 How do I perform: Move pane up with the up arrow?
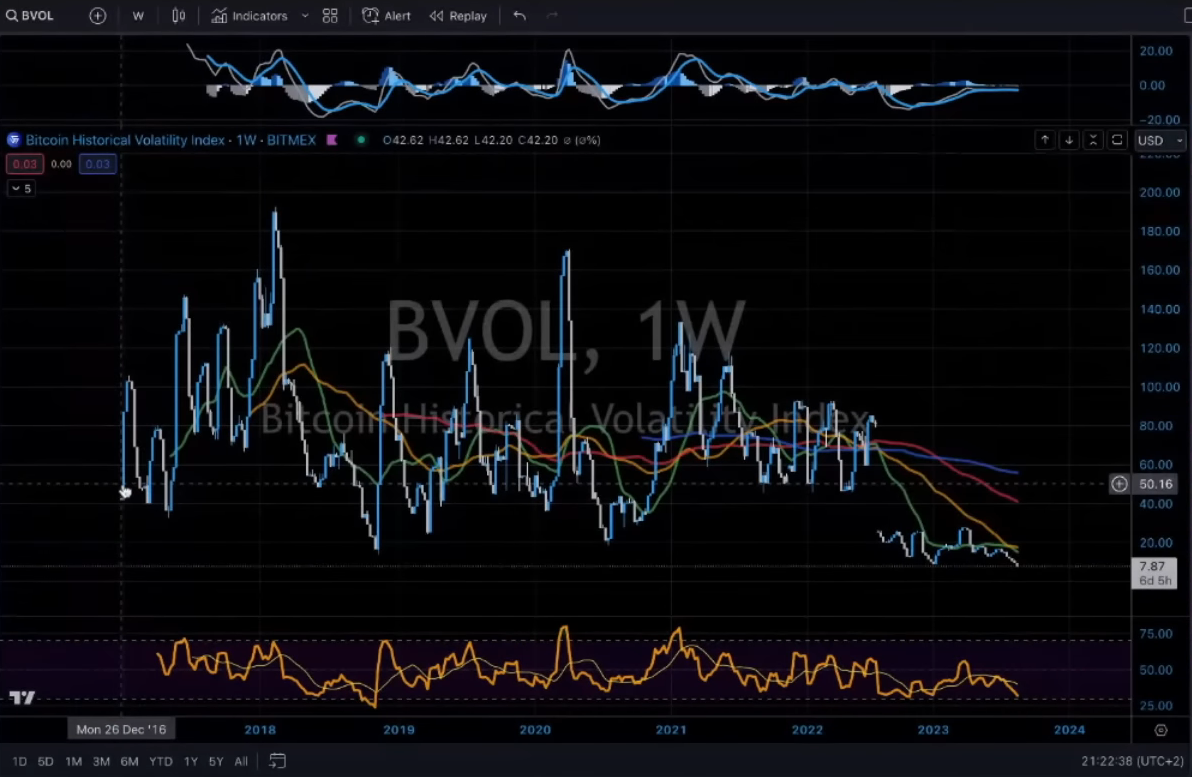click(1044, 140)
